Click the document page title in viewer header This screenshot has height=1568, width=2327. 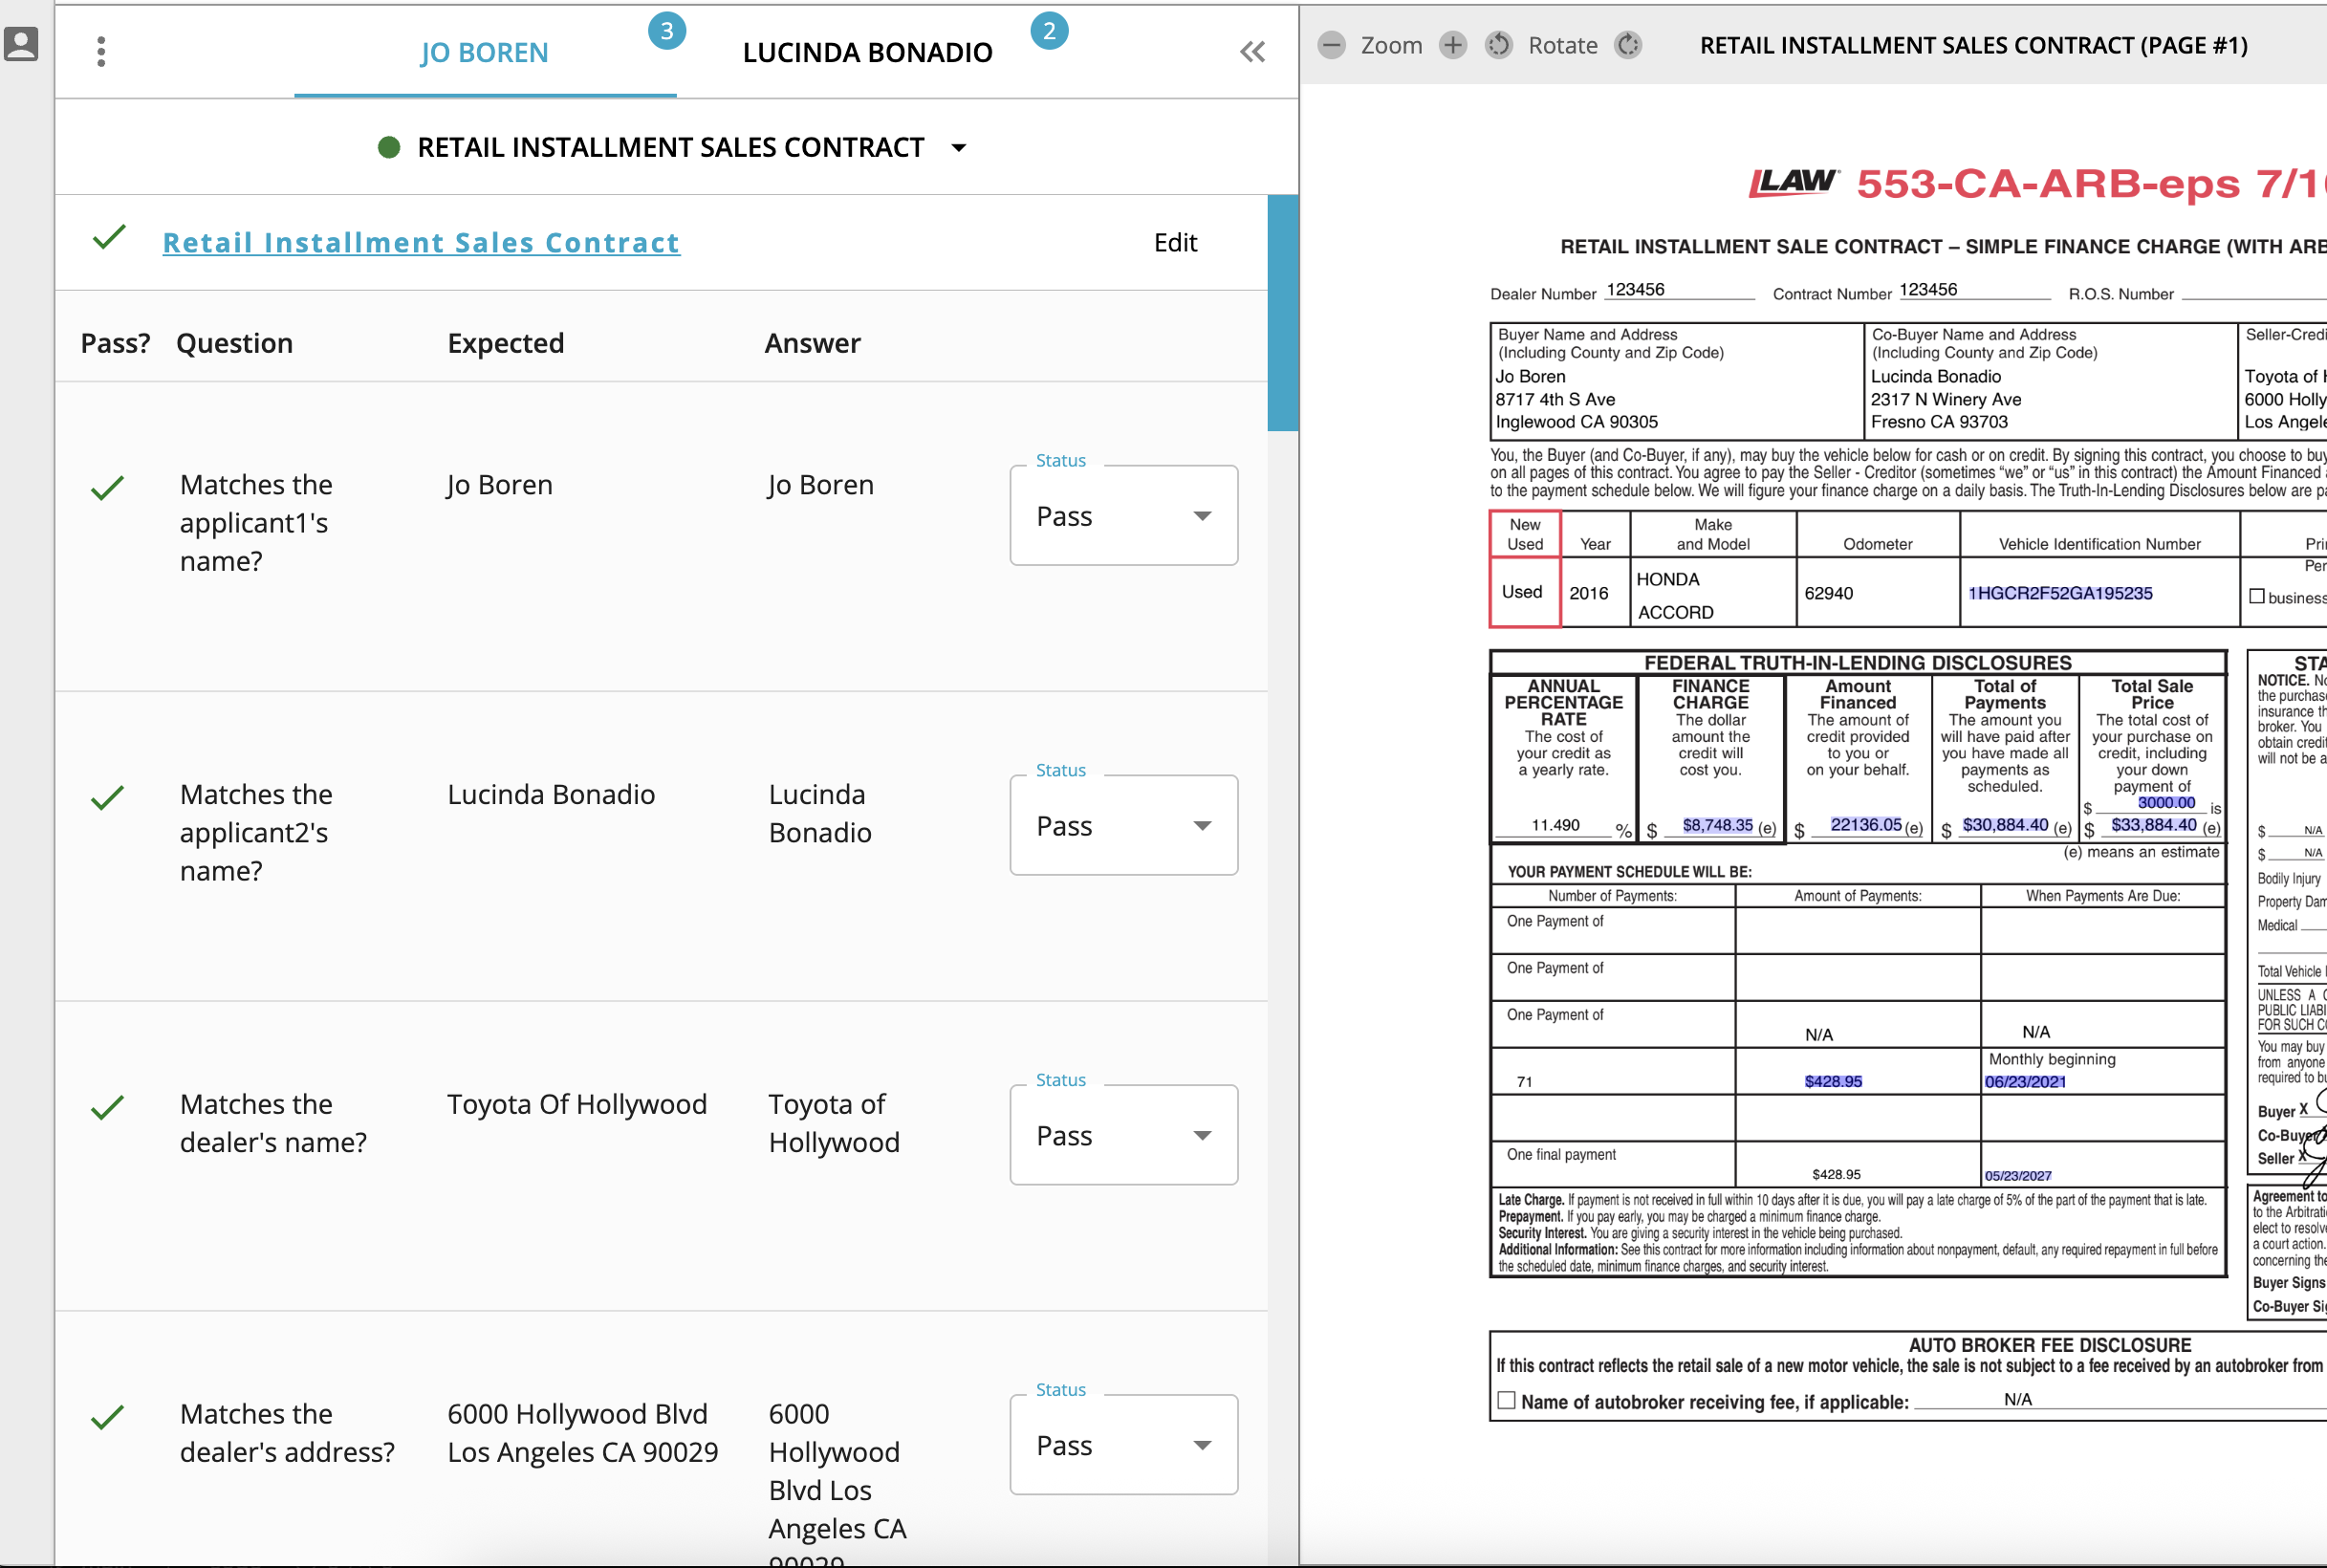(1973, 45)
